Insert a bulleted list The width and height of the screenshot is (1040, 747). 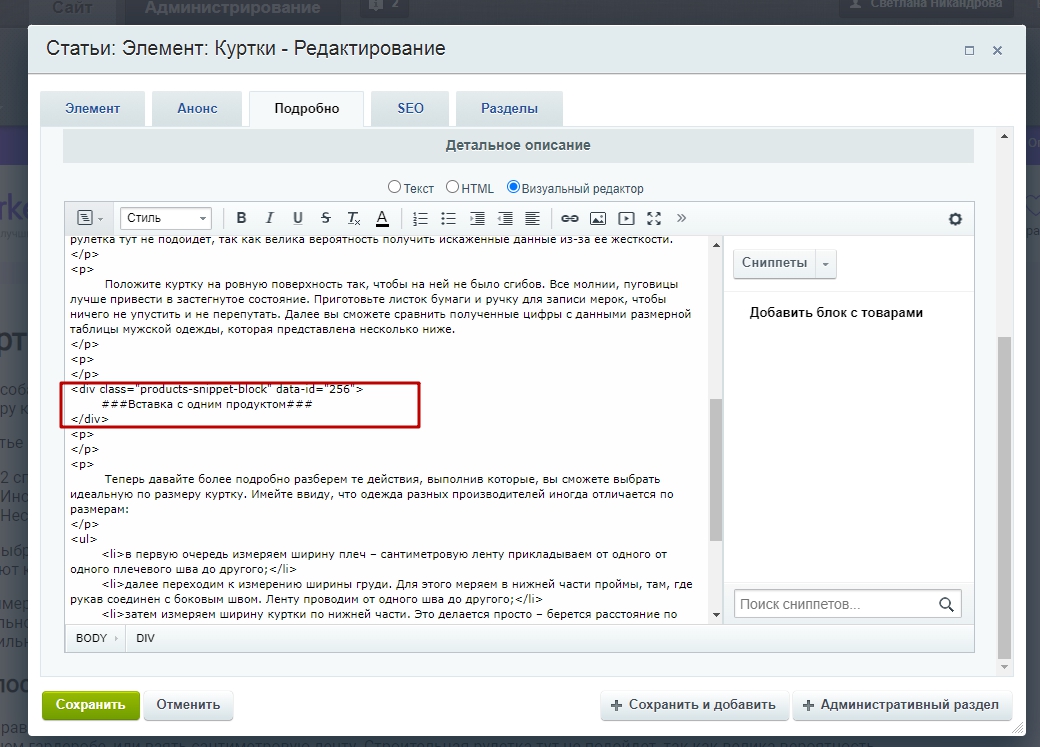448,218
